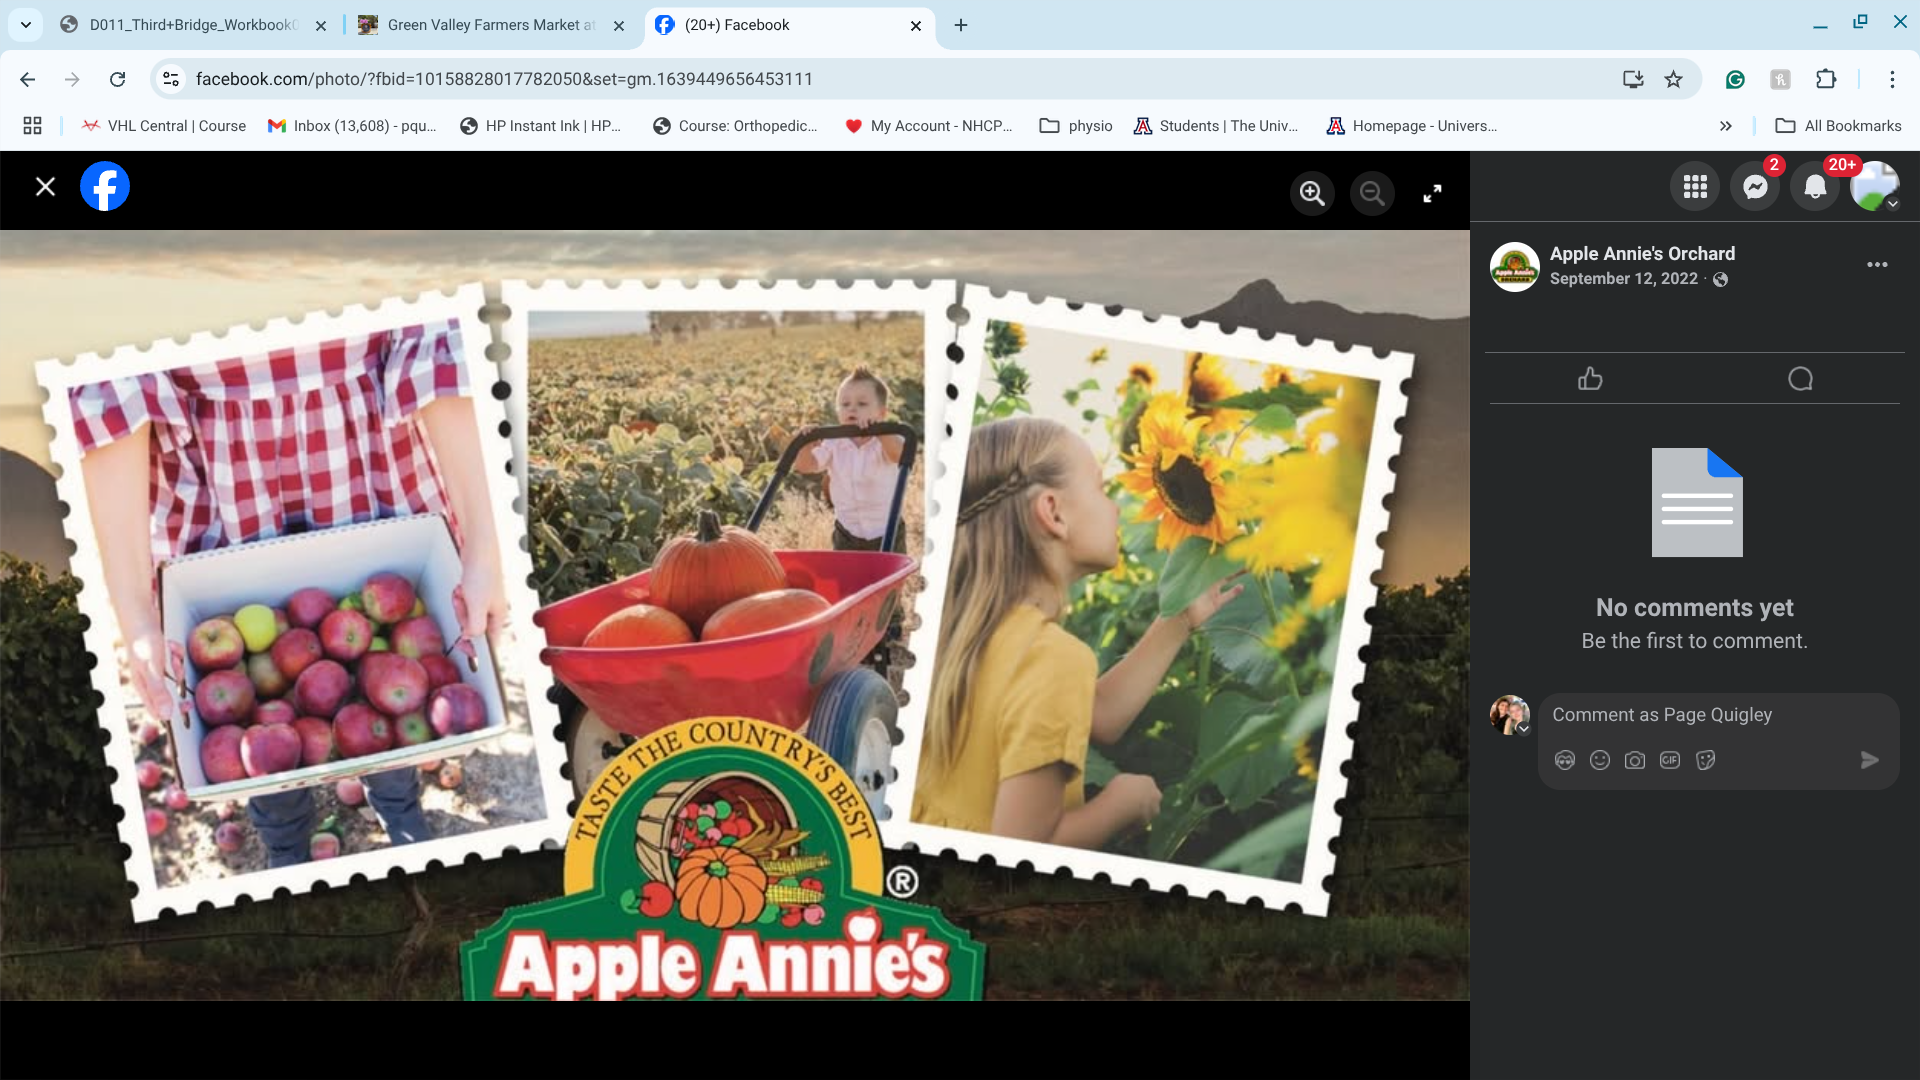Send the comment with arrow button
This screenshot has height=1080, width=1920.
(x=1869, y=761)
